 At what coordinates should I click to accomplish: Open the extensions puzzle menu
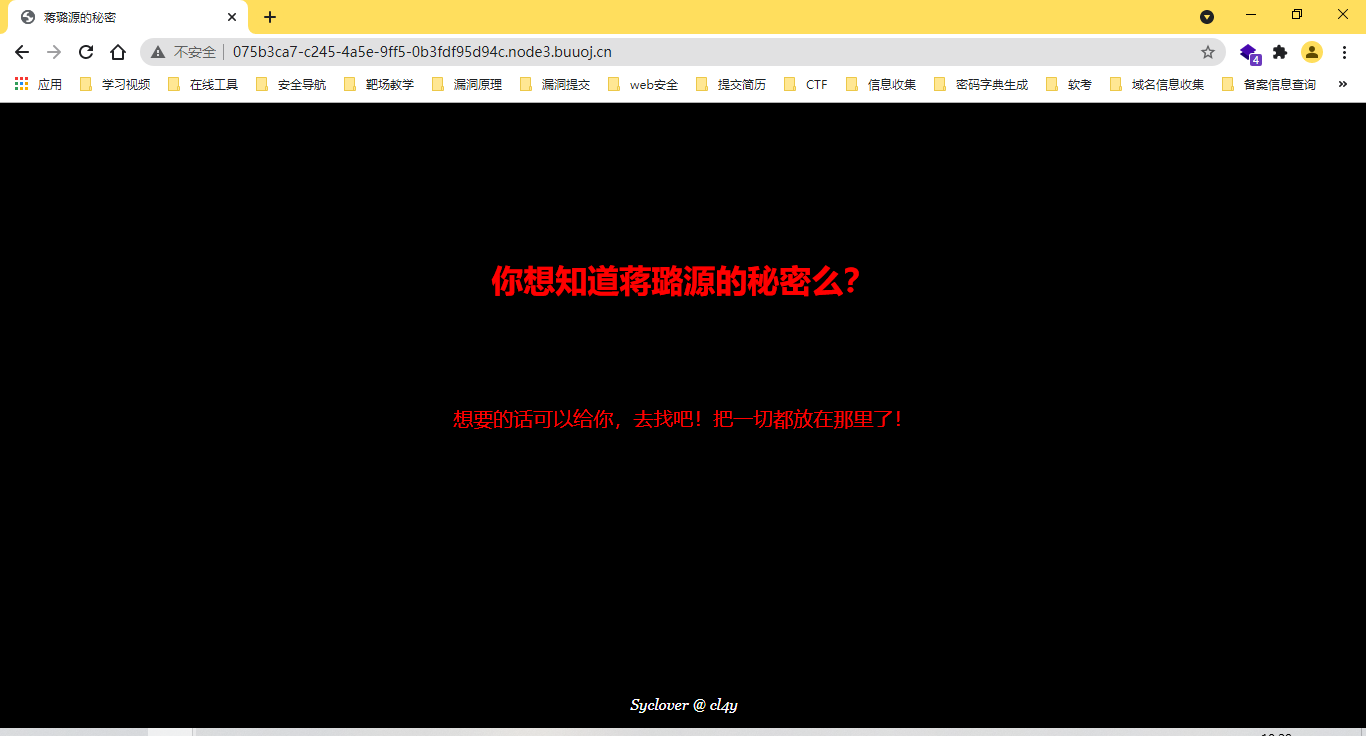click(1280, 52)
